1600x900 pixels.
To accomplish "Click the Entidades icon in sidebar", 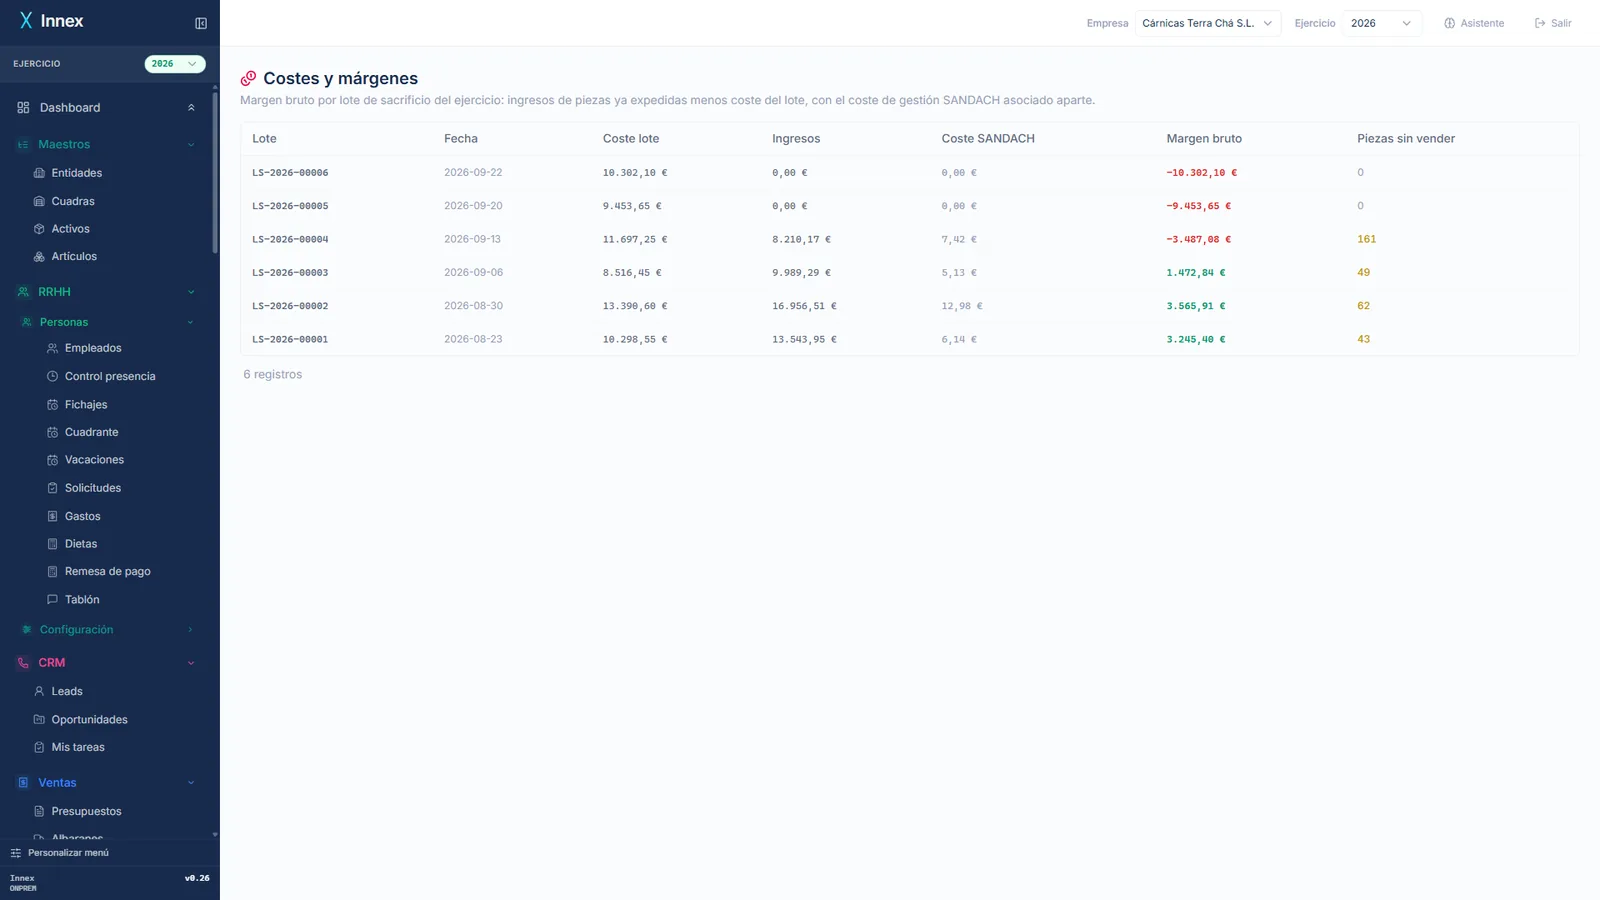I will pyautogui.click(x=39, y=173).
